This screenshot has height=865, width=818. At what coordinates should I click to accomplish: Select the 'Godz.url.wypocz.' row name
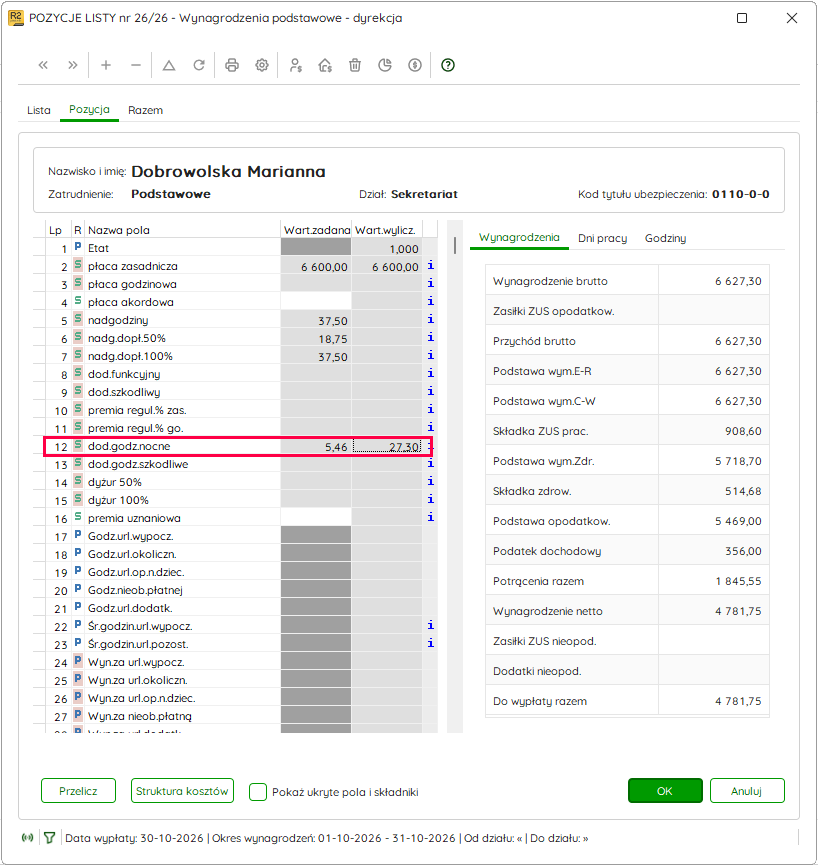coord(131,536)
